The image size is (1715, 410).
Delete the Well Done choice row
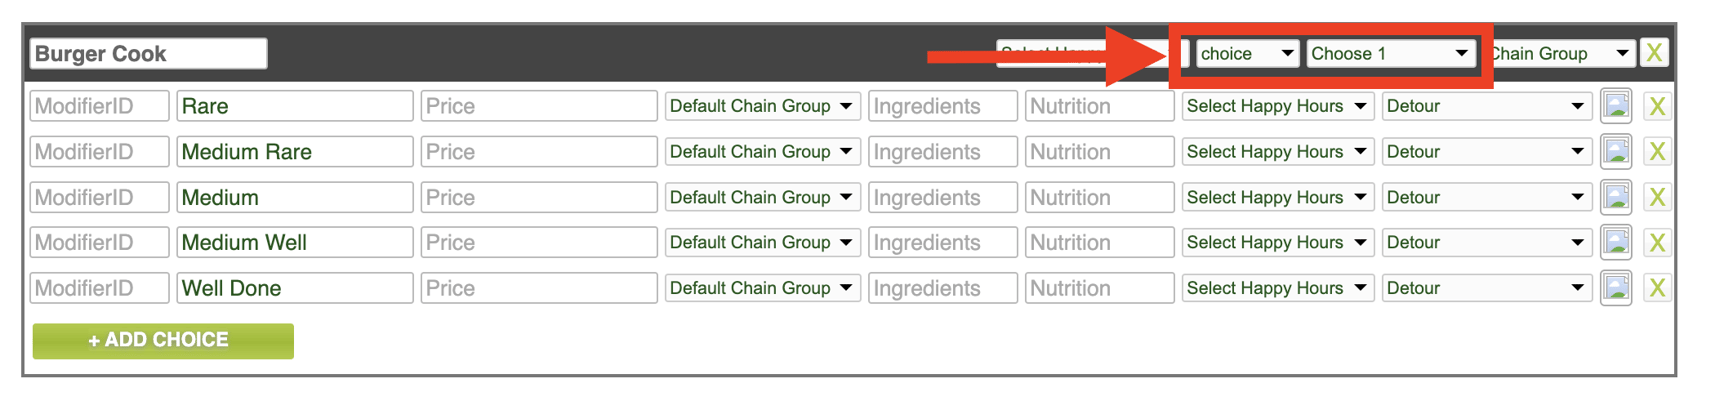(x=1657, y=288)
